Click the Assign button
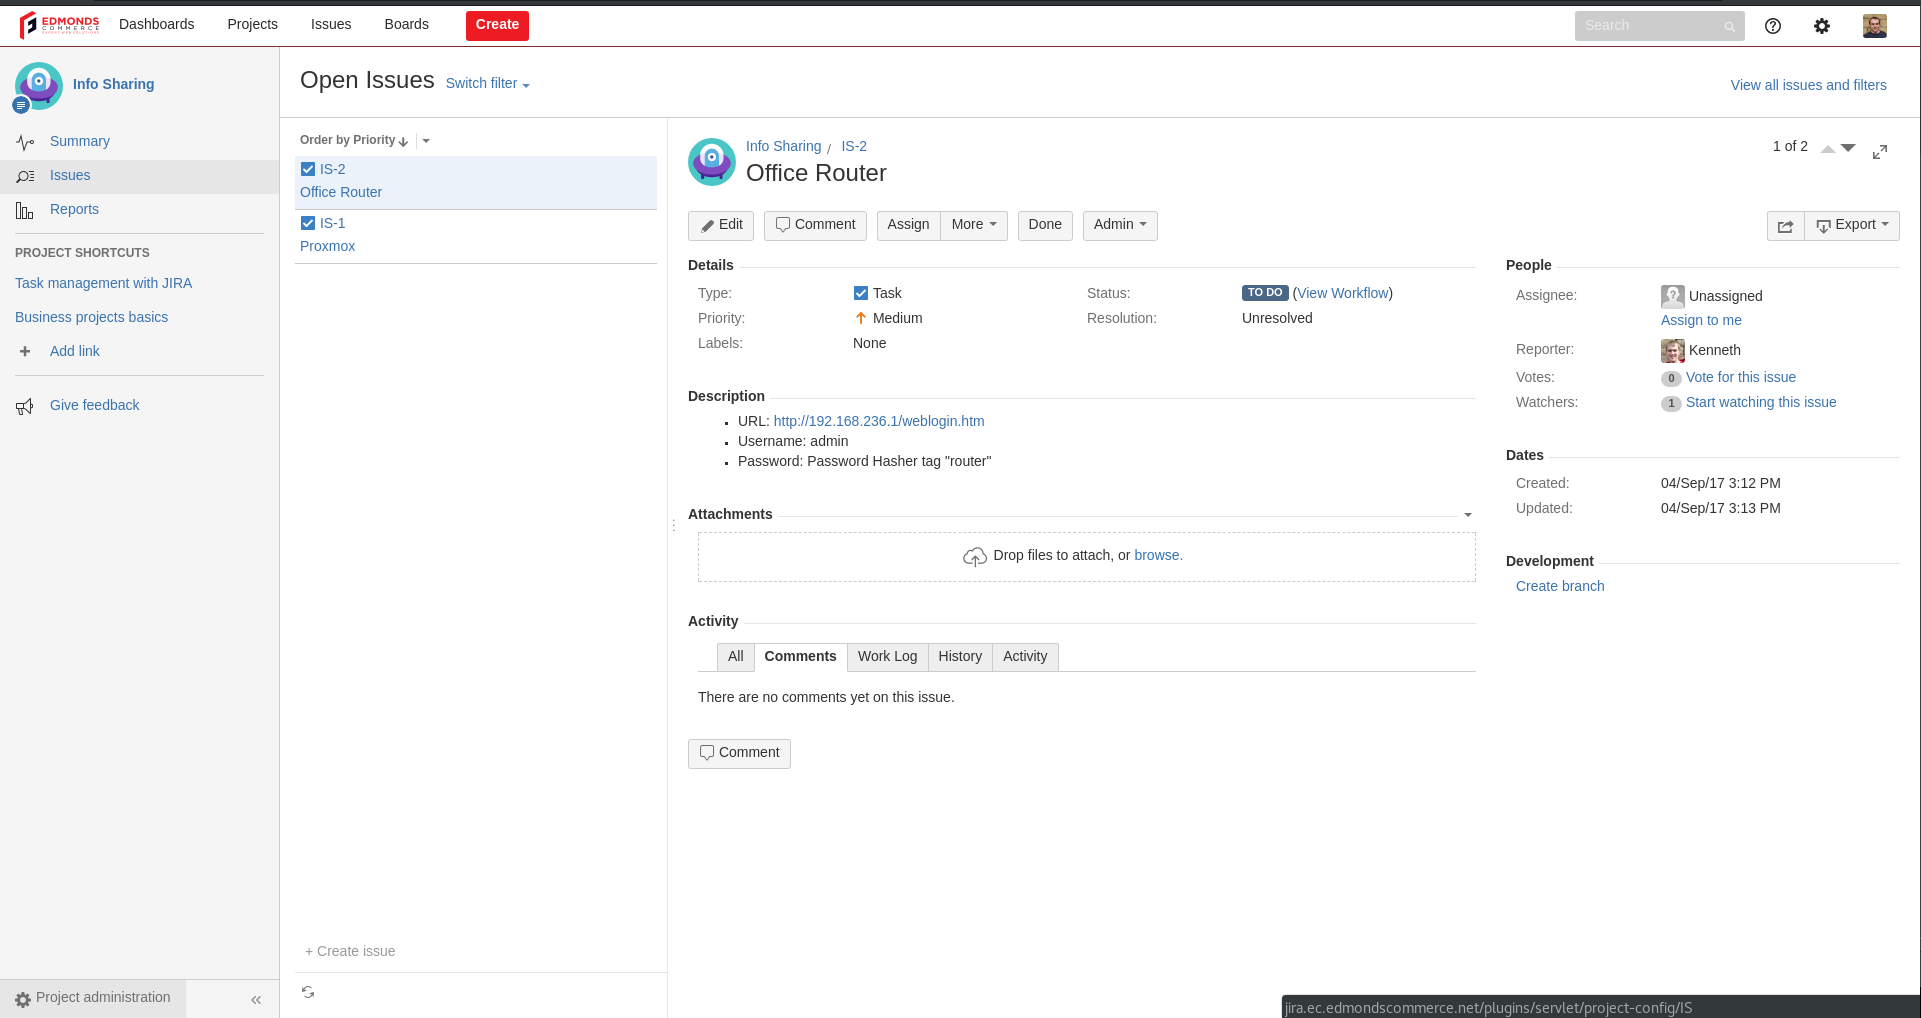Screen dimensions: 1921x1018 pyautogui.click(x=908, y=225)
